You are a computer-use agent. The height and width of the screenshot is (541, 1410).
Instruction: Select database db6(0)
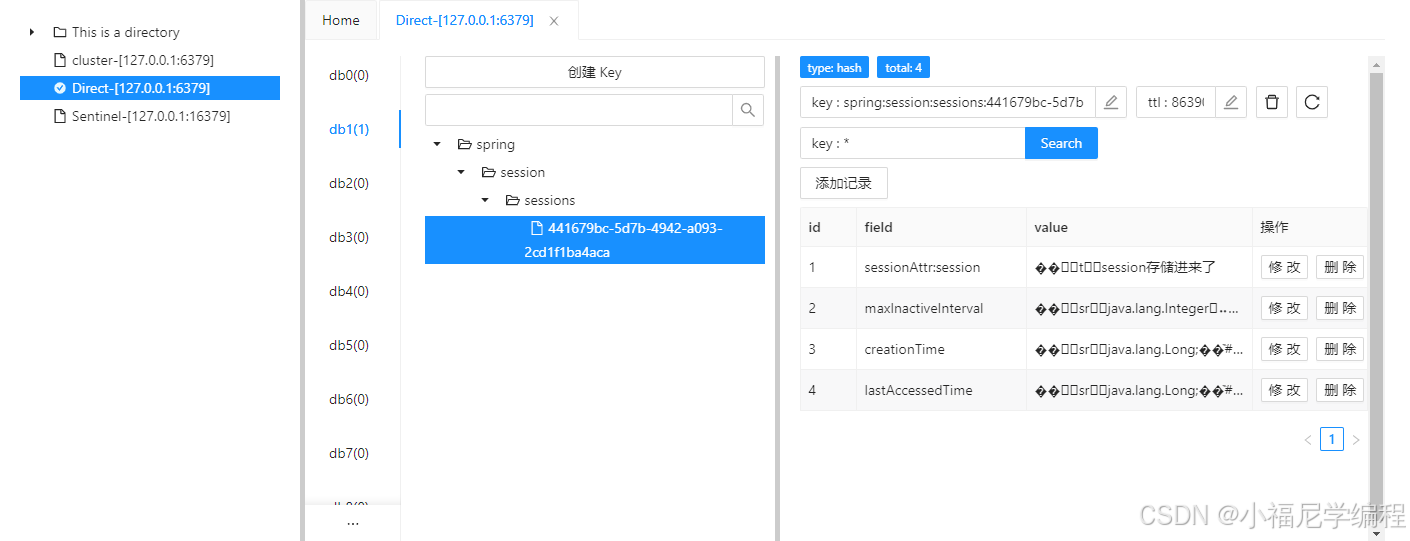click(x=350, y=399)
